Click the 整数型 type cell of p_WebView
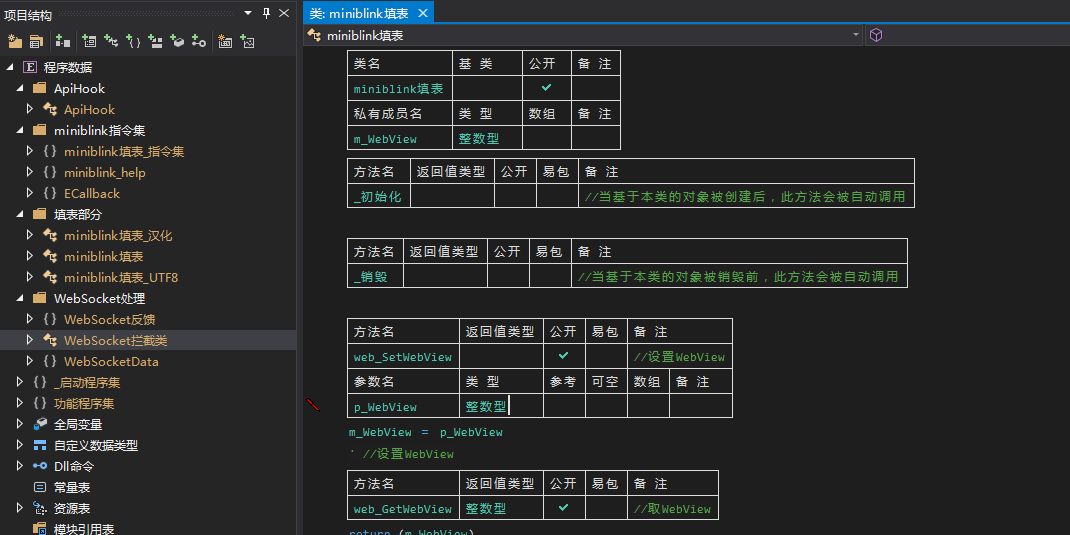This screenshot has height=535, width=1070. 485,406
